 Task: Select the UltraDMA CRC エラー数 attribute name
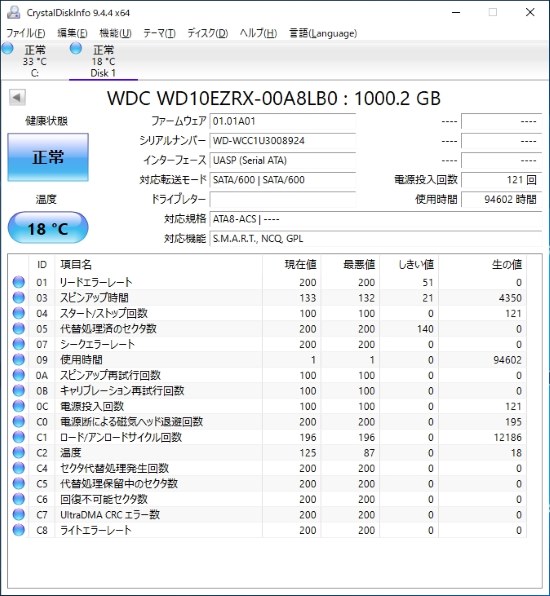click(x=110, y=515)
